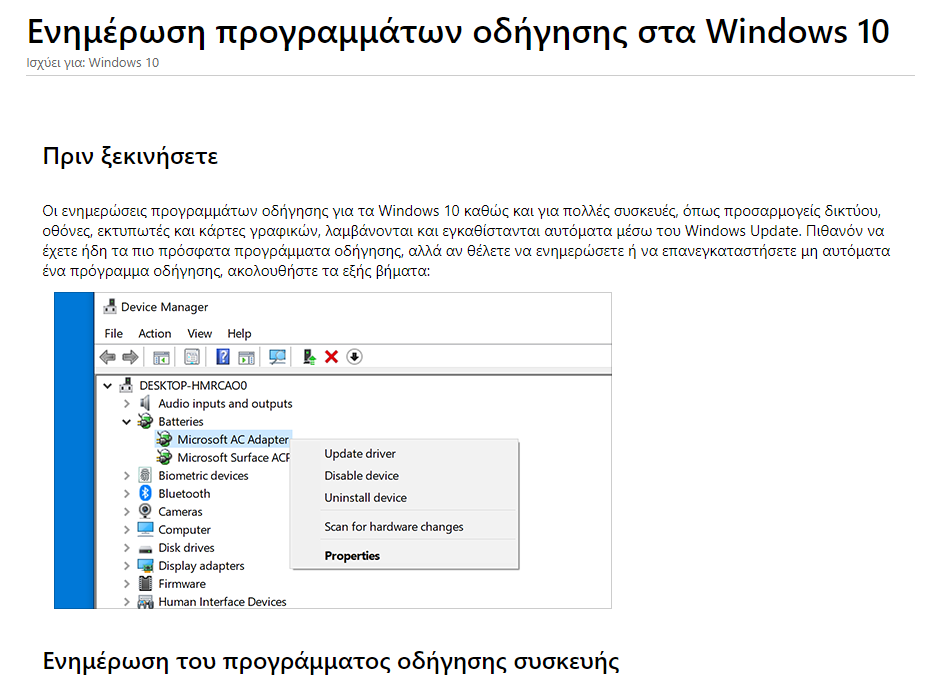The height and width of the screenshot is (692, 929).
Task: Click the 'Πριν ξεκινήσετε' heading
Action: [x=130, y=156]
